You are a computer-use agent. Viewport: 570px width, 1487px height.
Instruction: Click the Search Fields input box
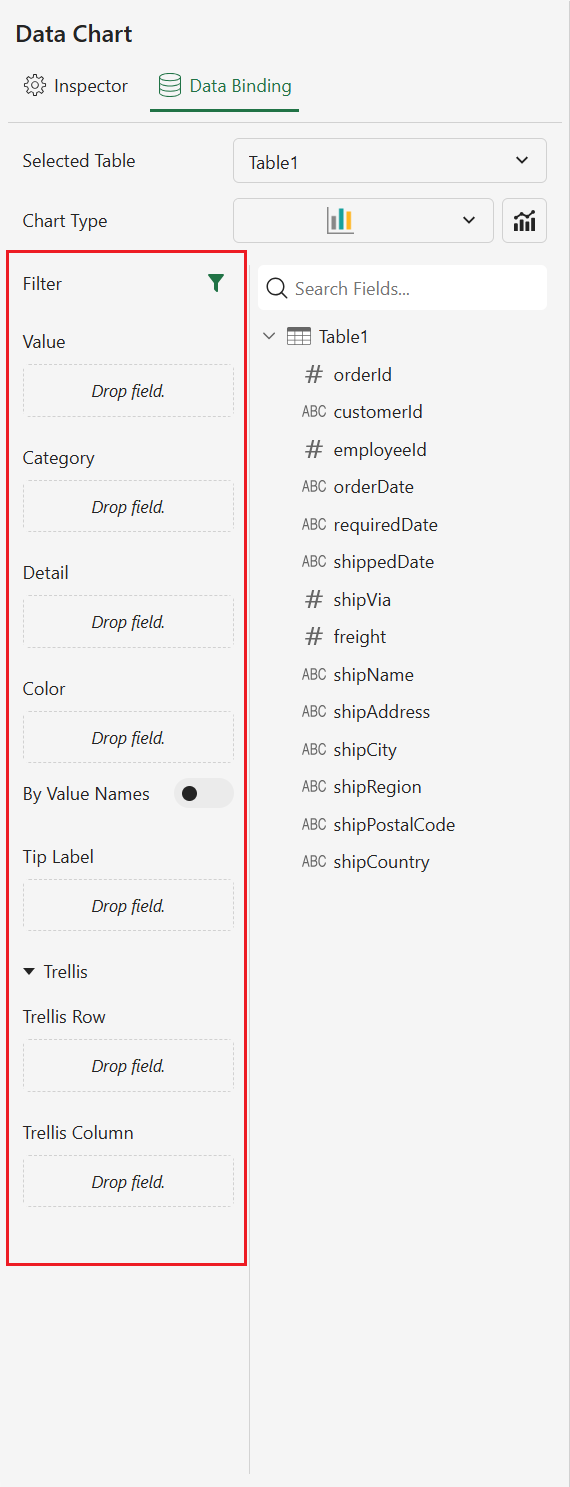(403, 289)
